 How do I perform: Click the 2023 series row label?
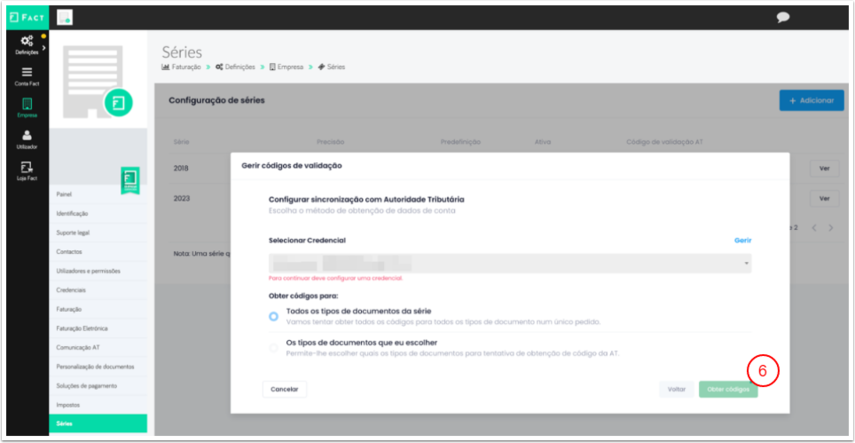182,199
